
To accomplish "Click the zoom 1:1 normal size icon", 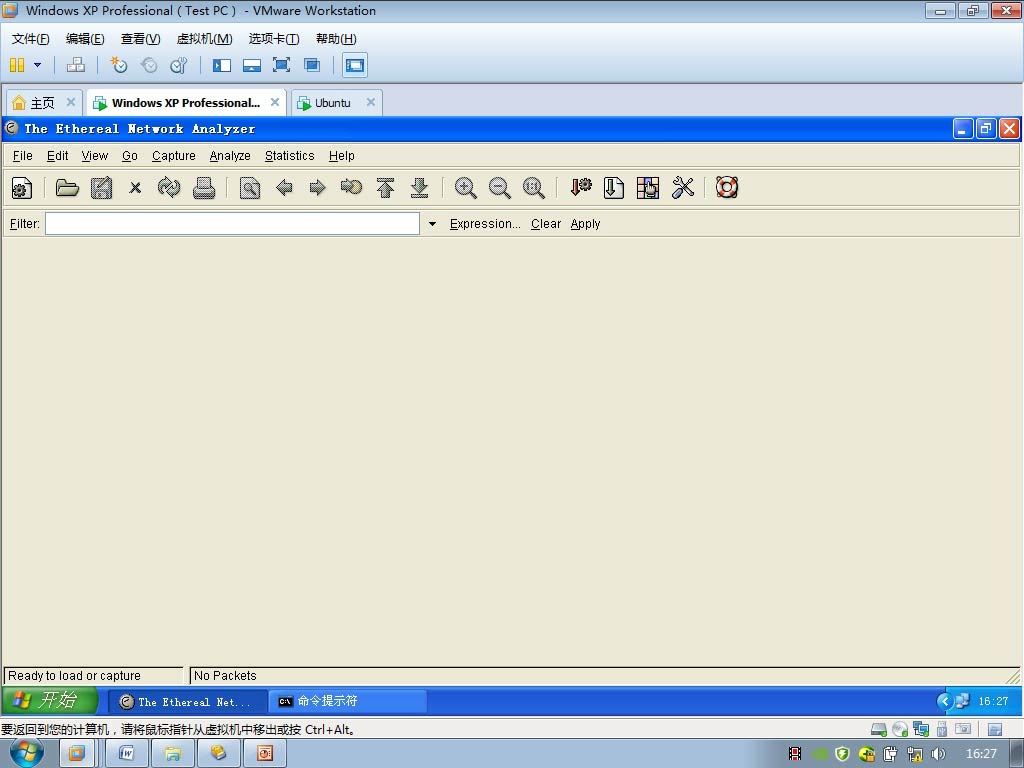I will coord(534,188).
